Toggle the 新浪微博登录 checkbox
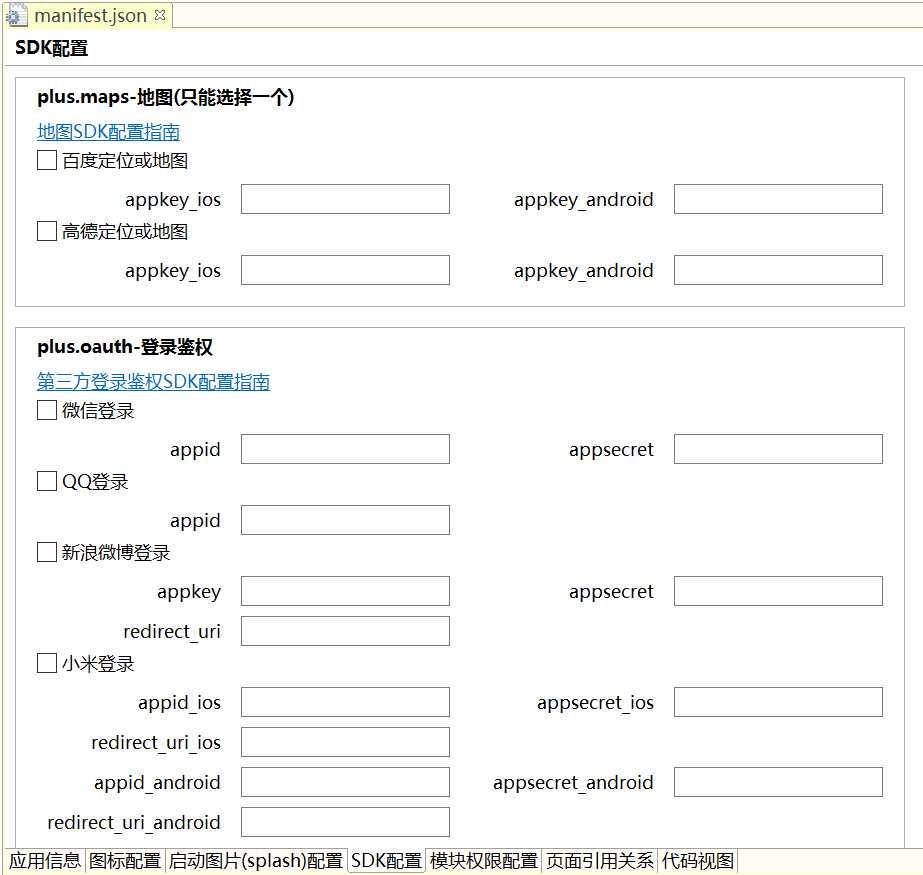Image resolution: width=923 pixels, height=875 pixels. coord(47,553)
